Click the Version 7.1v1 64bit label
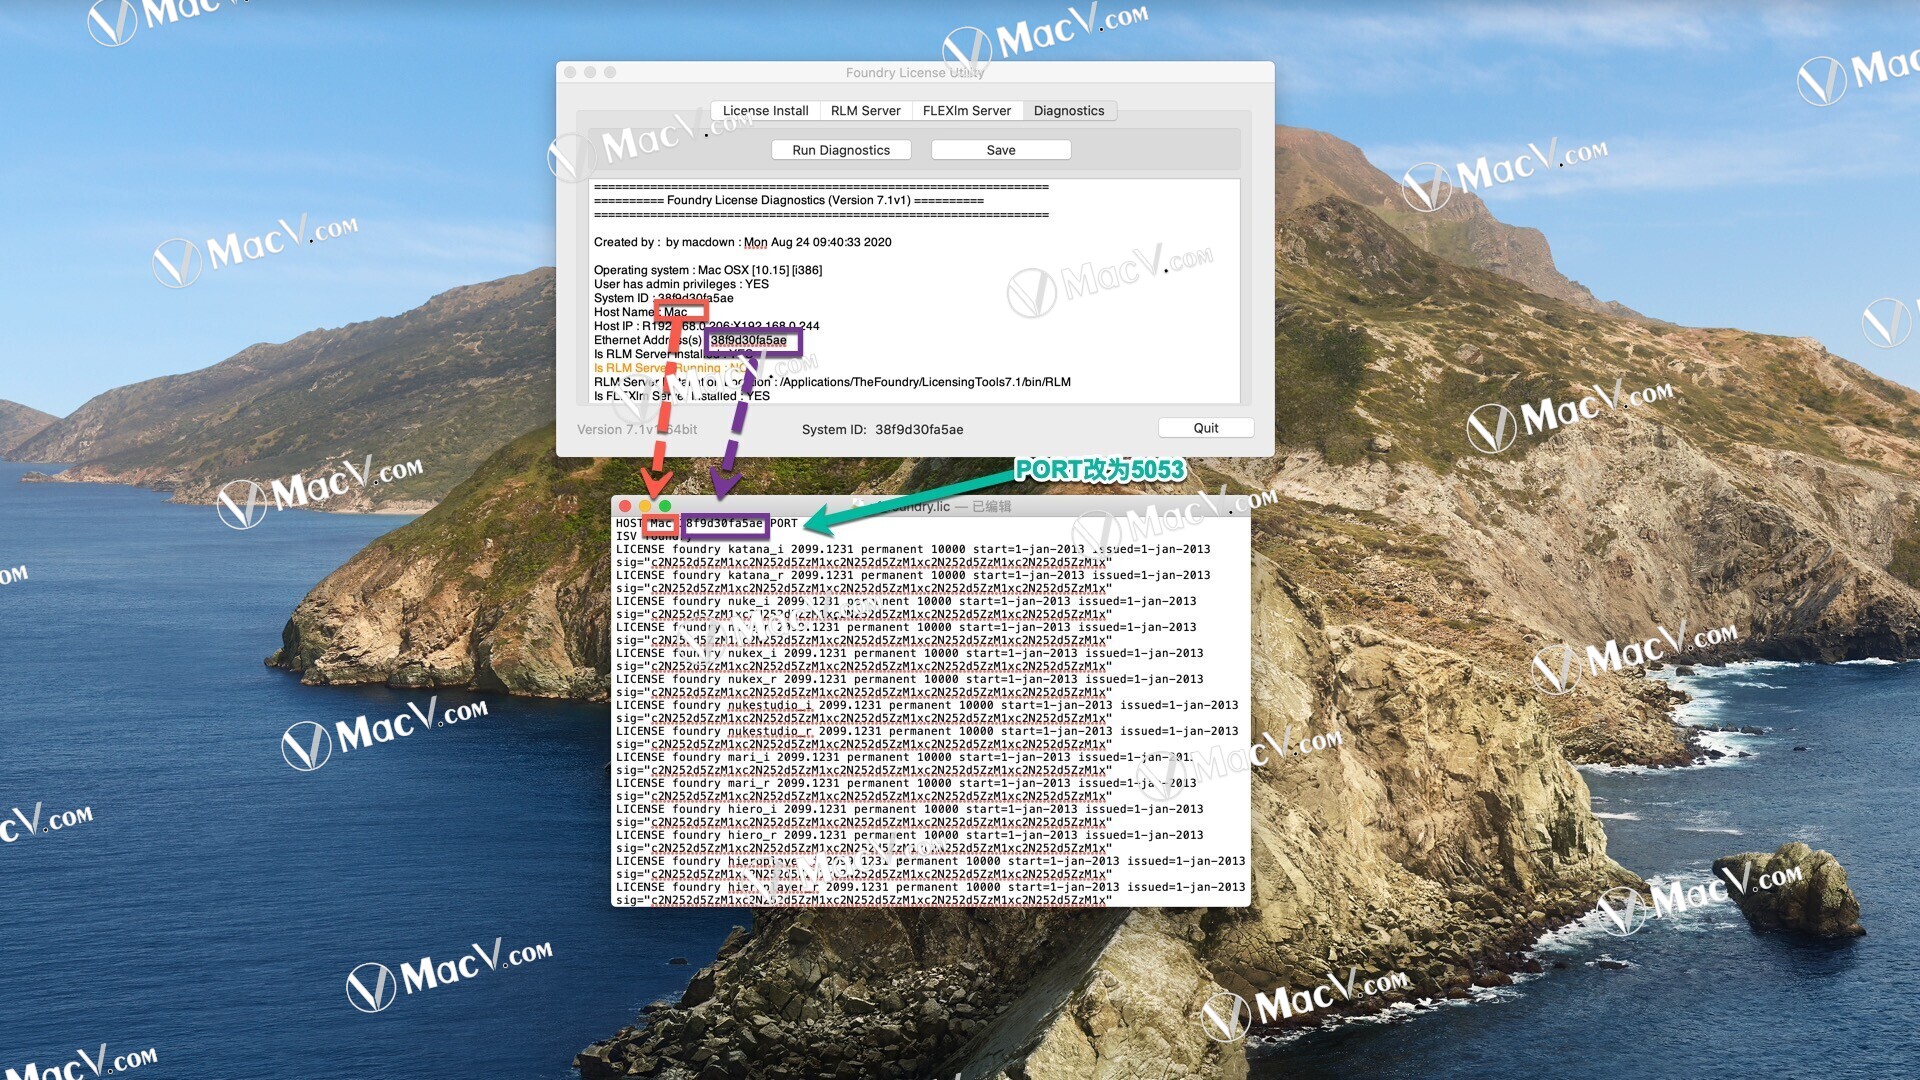1920x1080 pixels. [637, 430]
